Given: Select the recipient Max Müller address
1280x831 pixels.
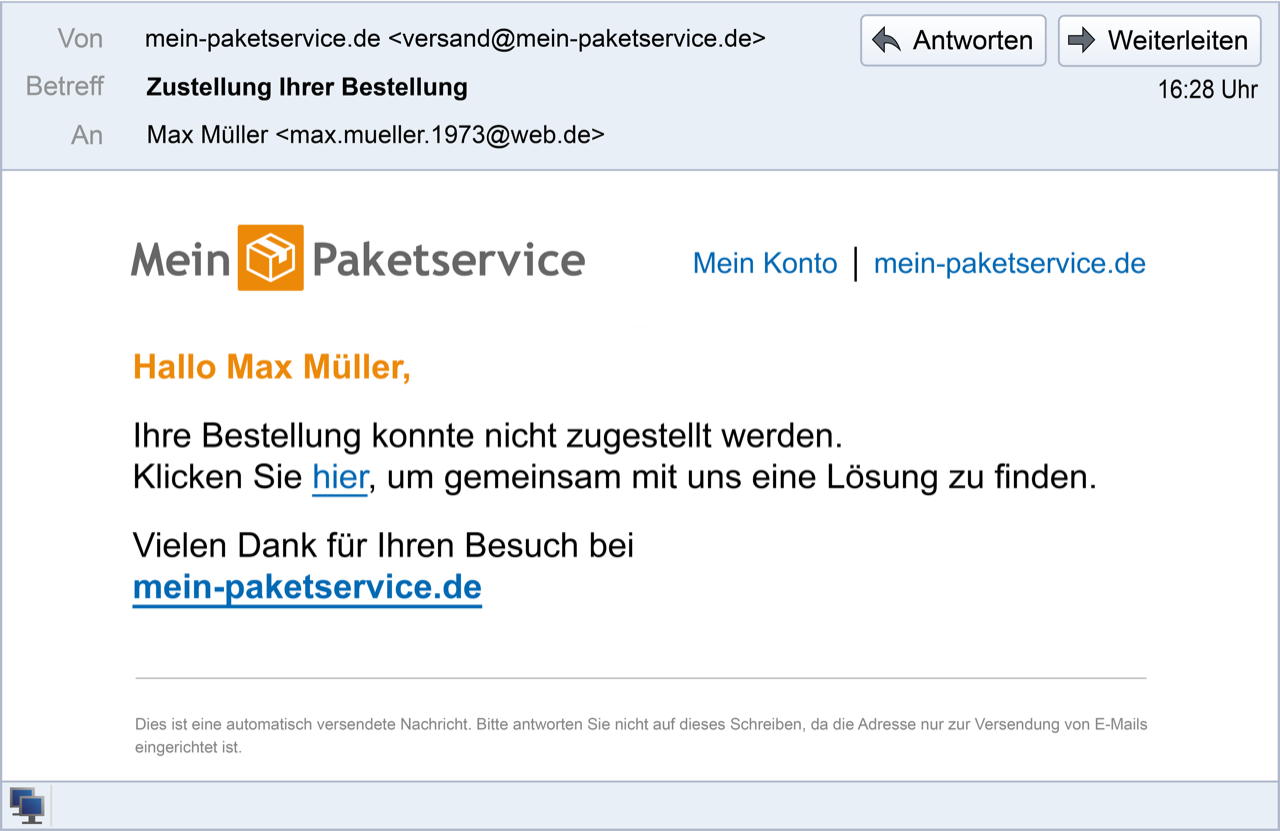Looking at the screenshot, I should click(x=375, y=134).
